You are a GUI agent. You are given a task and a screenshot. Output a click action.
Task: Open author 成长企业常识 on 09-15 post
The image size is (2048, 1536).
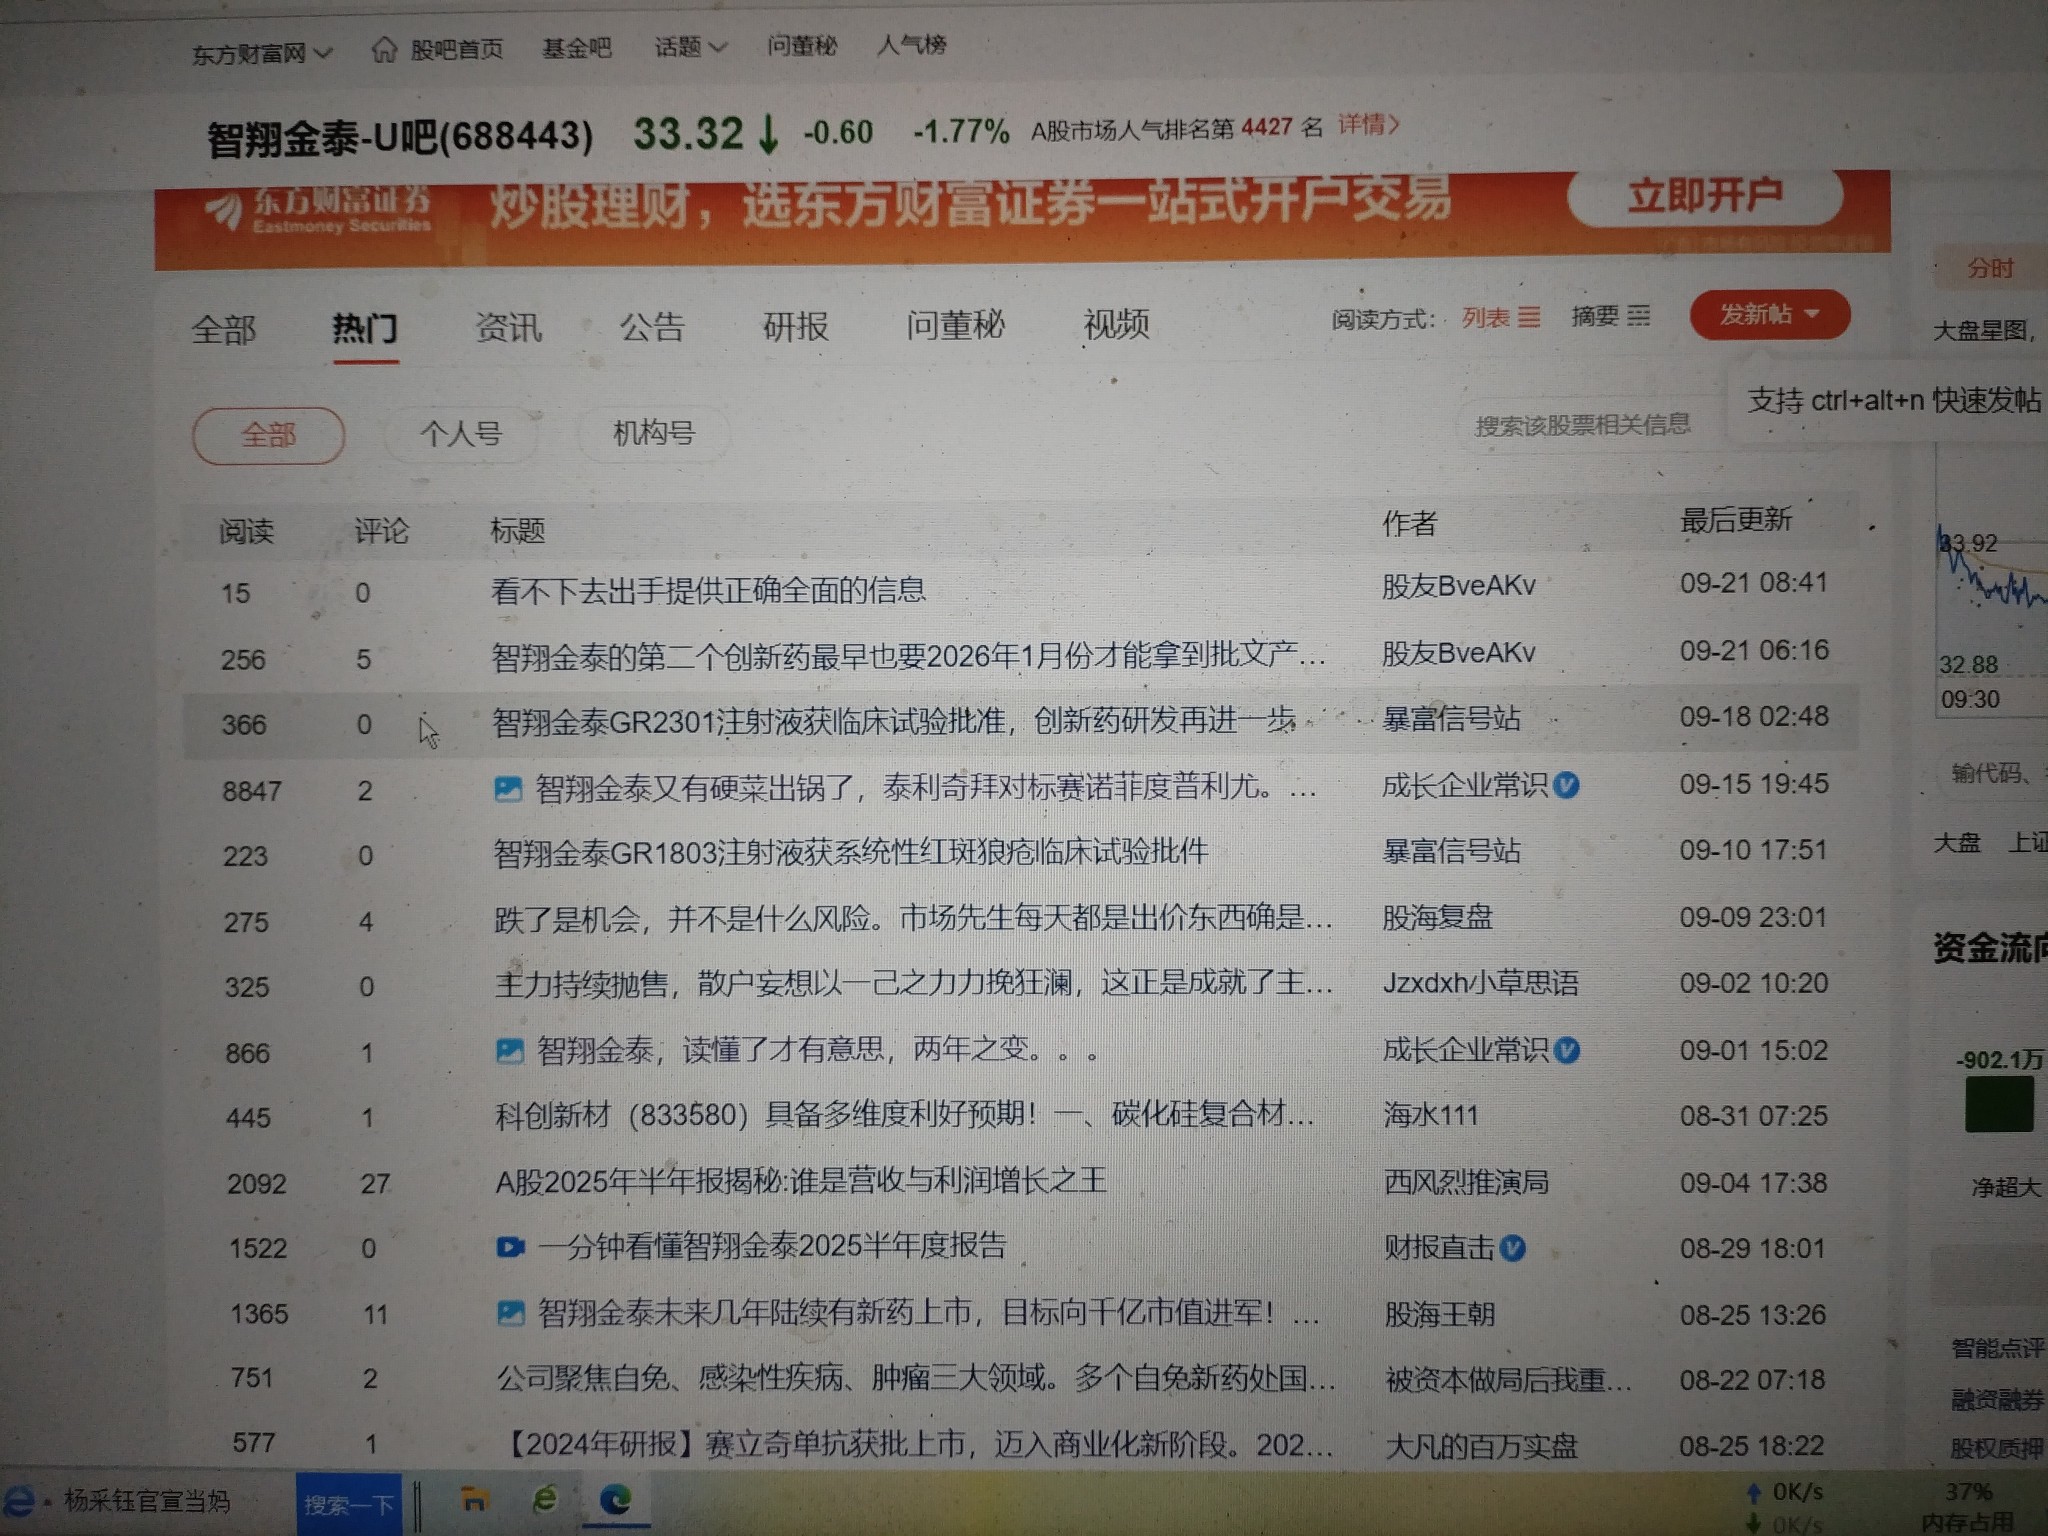click(x=1465, y=786)
